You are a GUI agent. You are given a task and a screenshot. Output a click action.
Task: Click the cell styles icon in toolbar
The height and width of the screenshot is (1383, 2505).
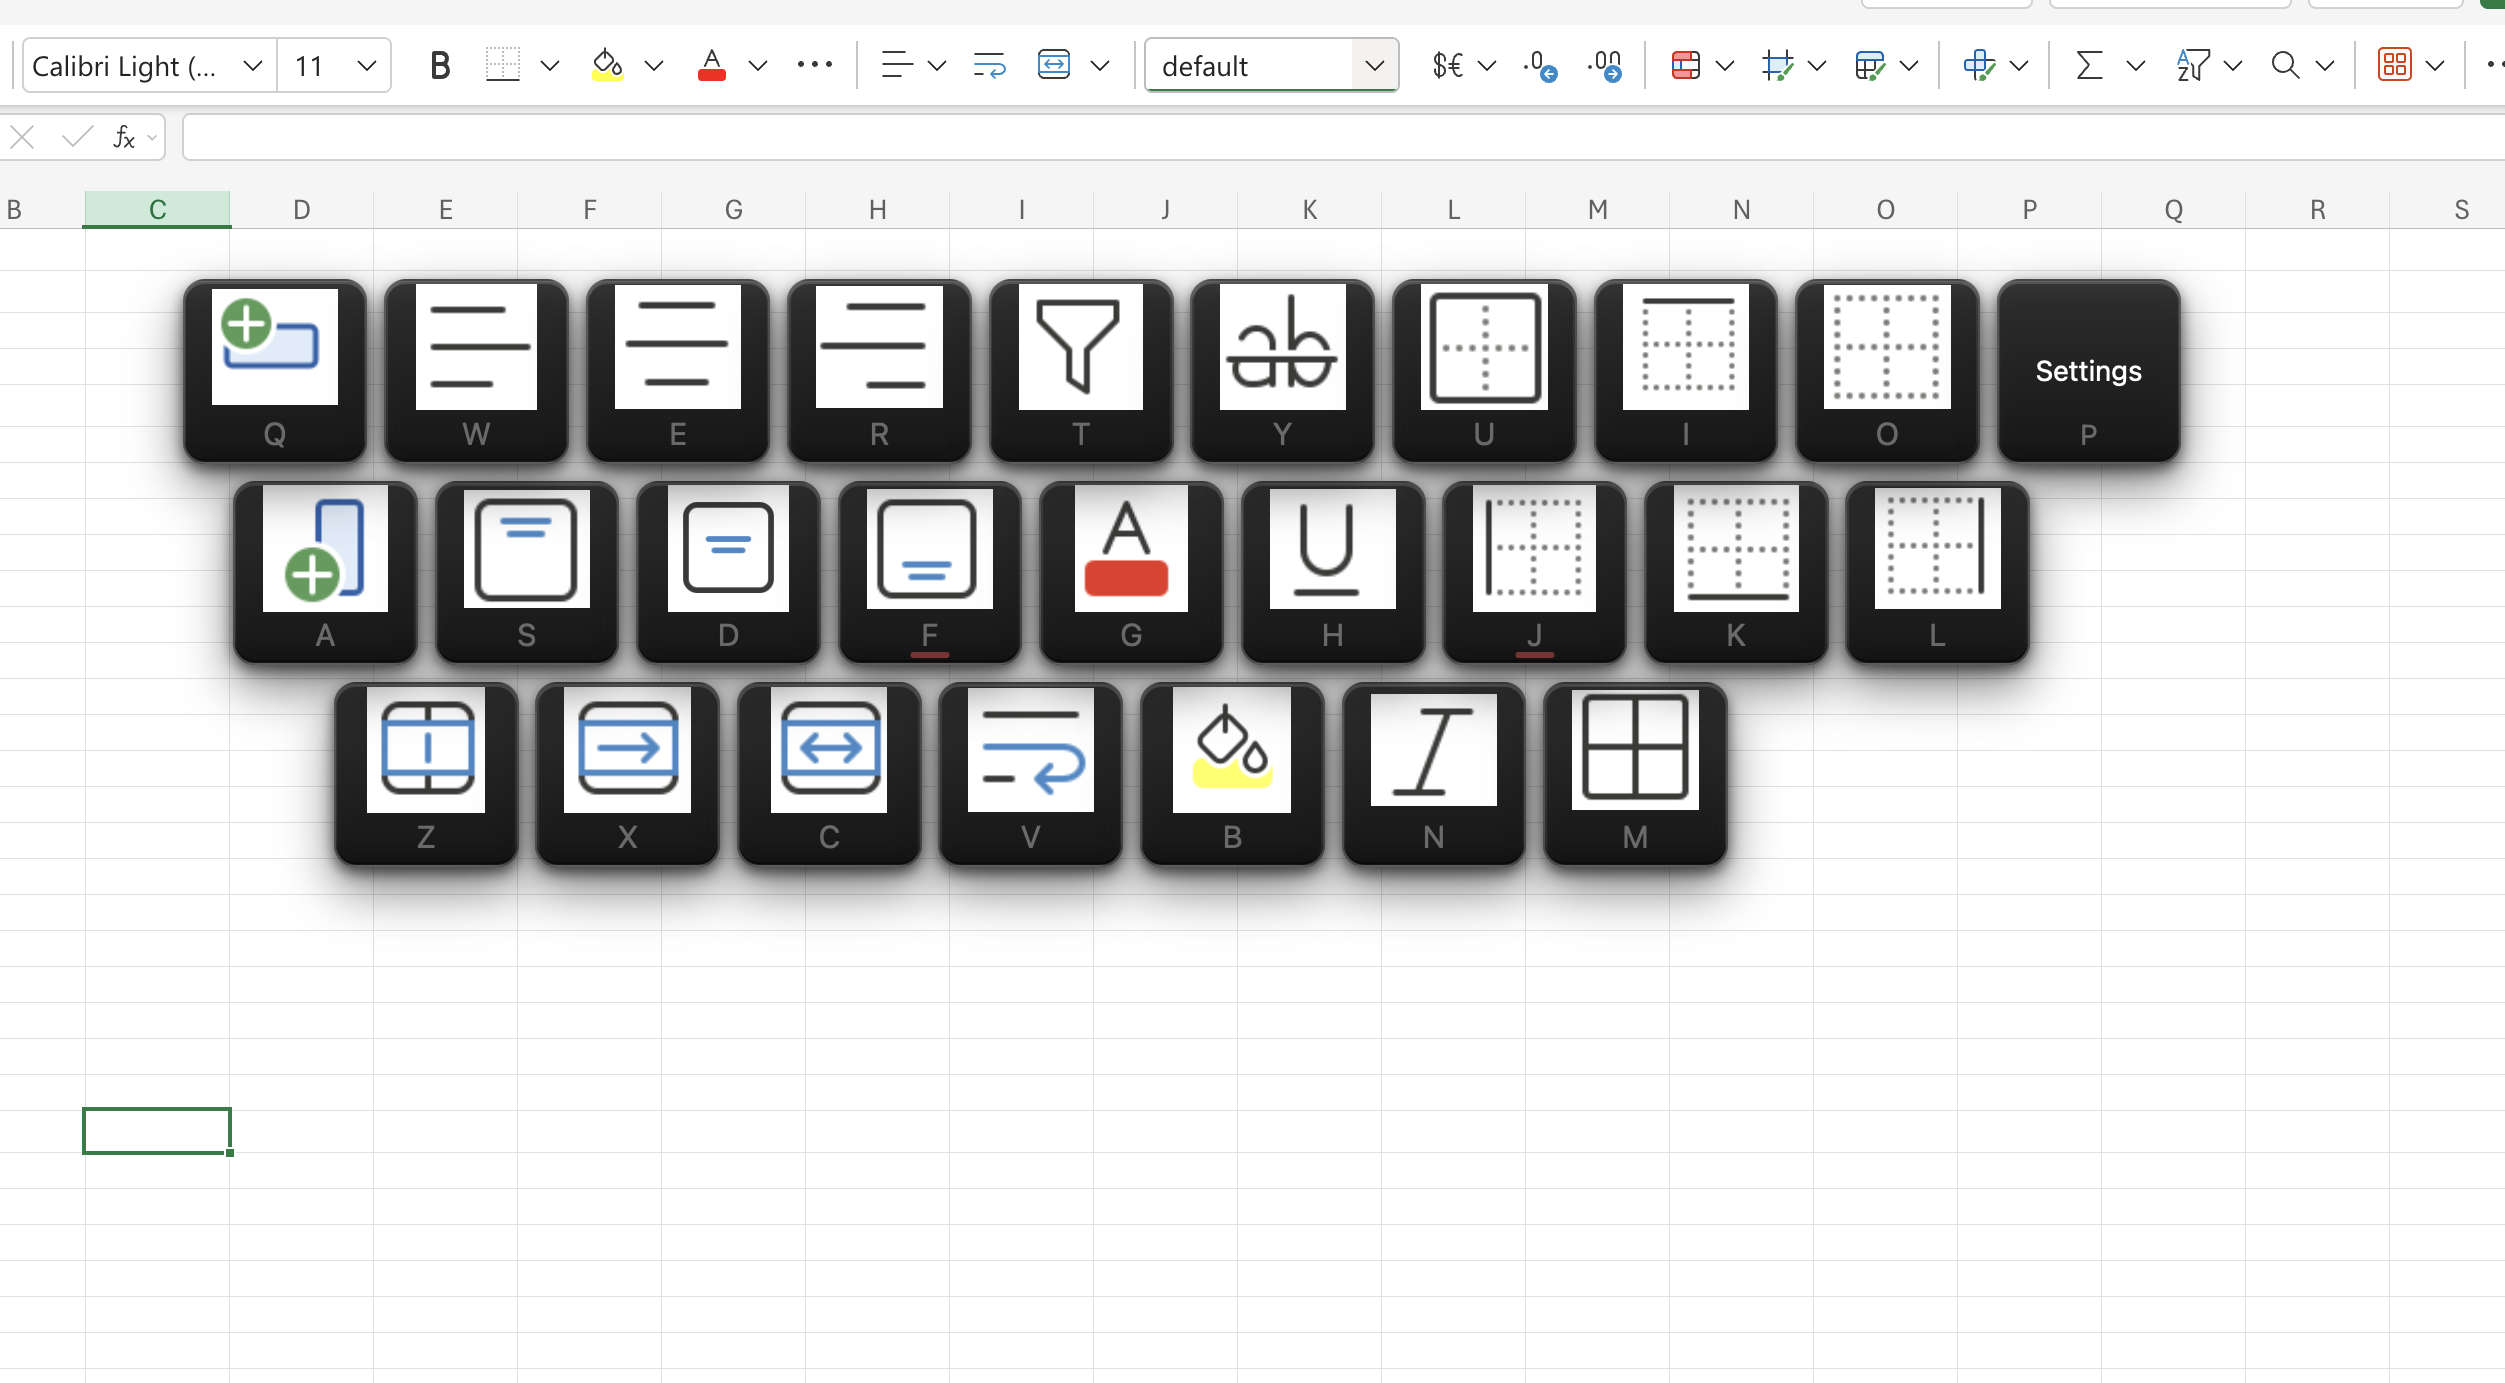click(1777, 65)
